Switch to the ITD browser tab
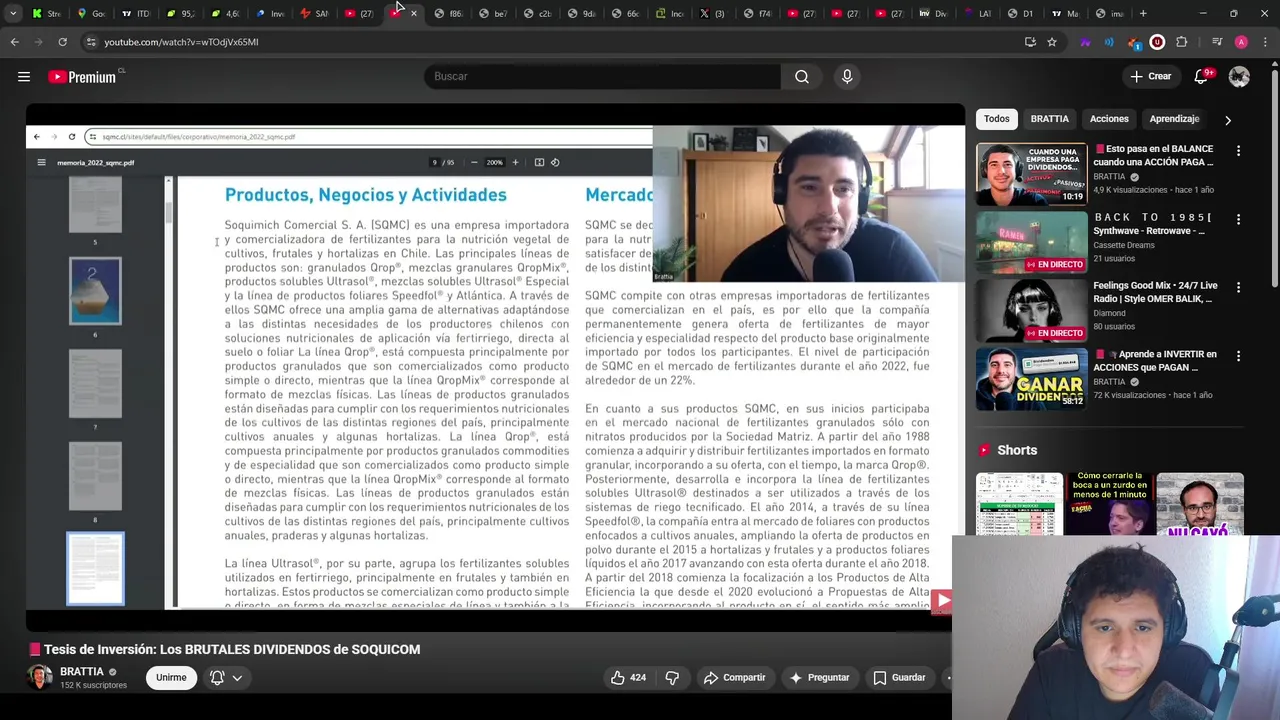The height and width of the screenshot is (720, 1280). point(136,14)
